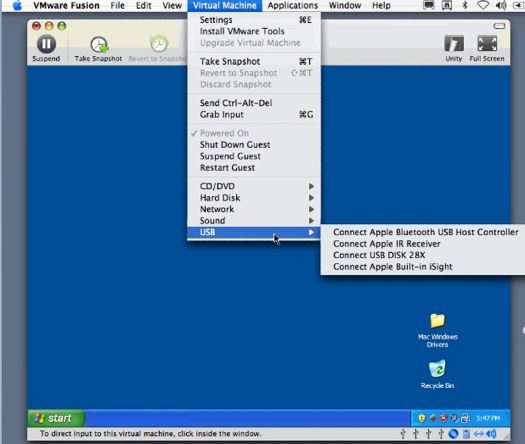Choose Settings from Virtual Machine menu
This screenshot has height=444, width=525.
click(254, 20)
